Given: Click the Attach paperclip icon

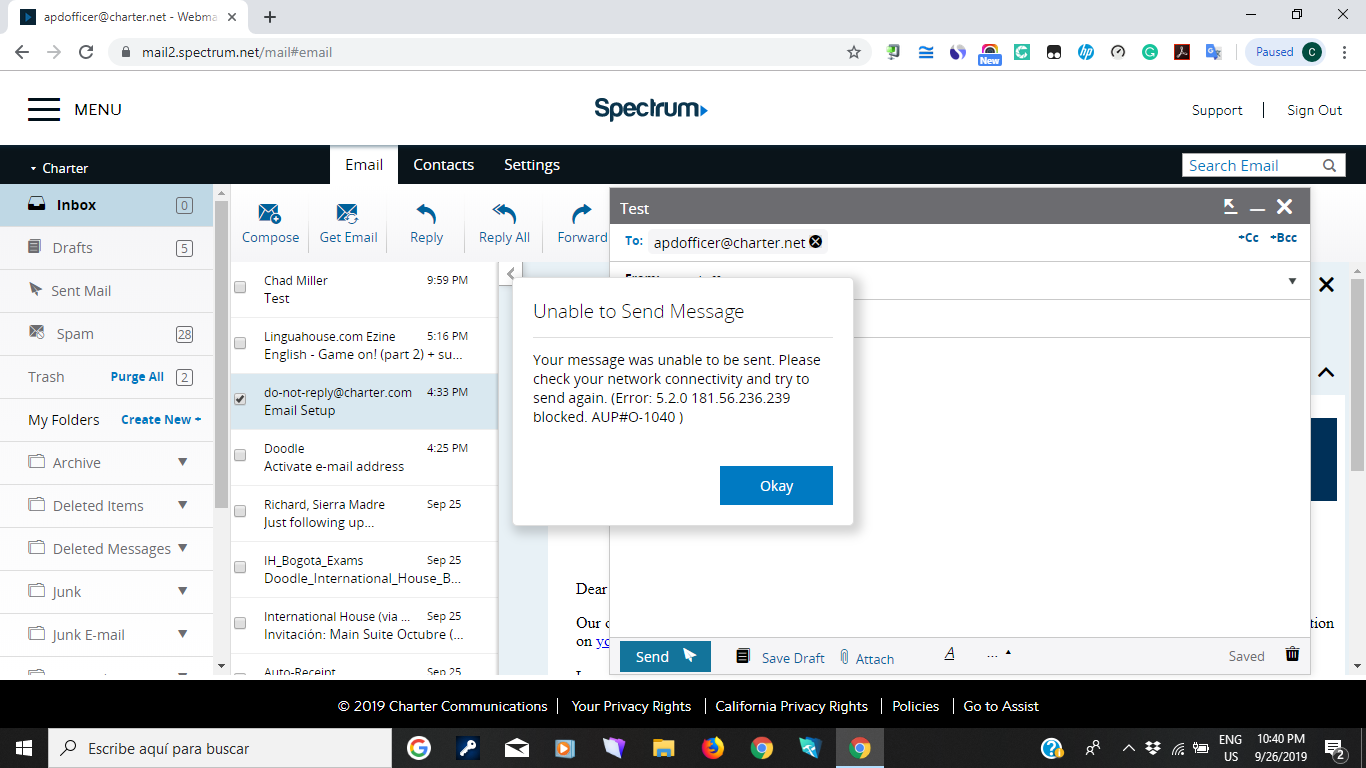Looking at the screenshot, I should [844, 657].
